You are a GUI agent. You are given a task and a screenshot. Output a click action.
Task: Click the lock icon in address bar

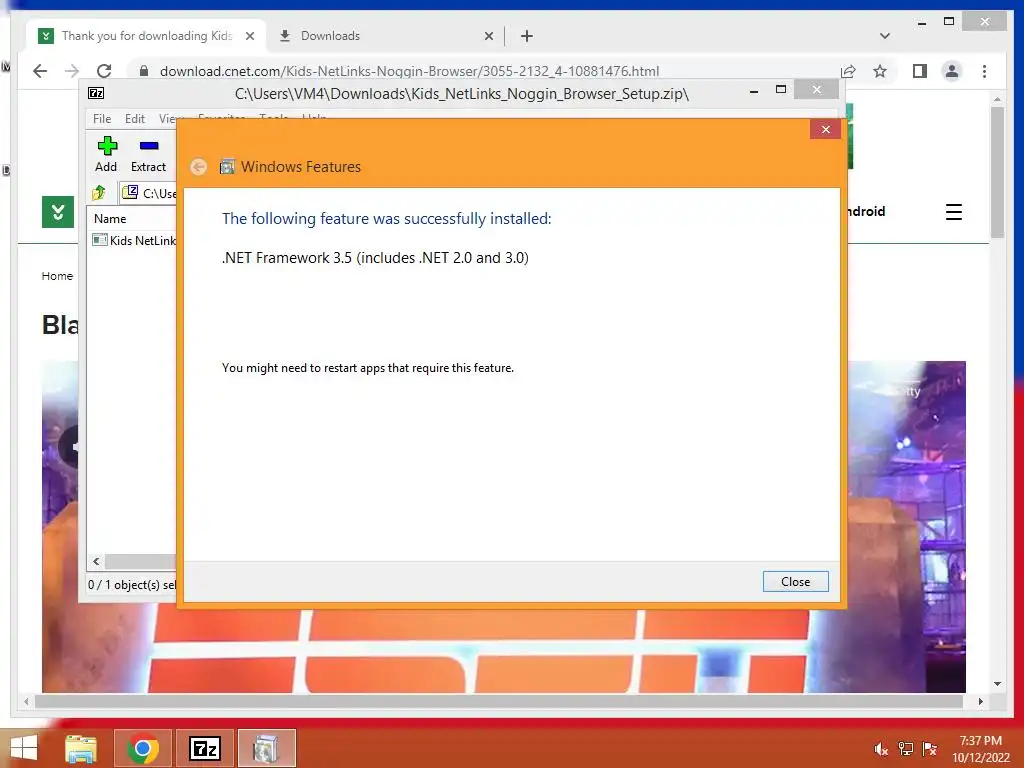click(144, 71)
